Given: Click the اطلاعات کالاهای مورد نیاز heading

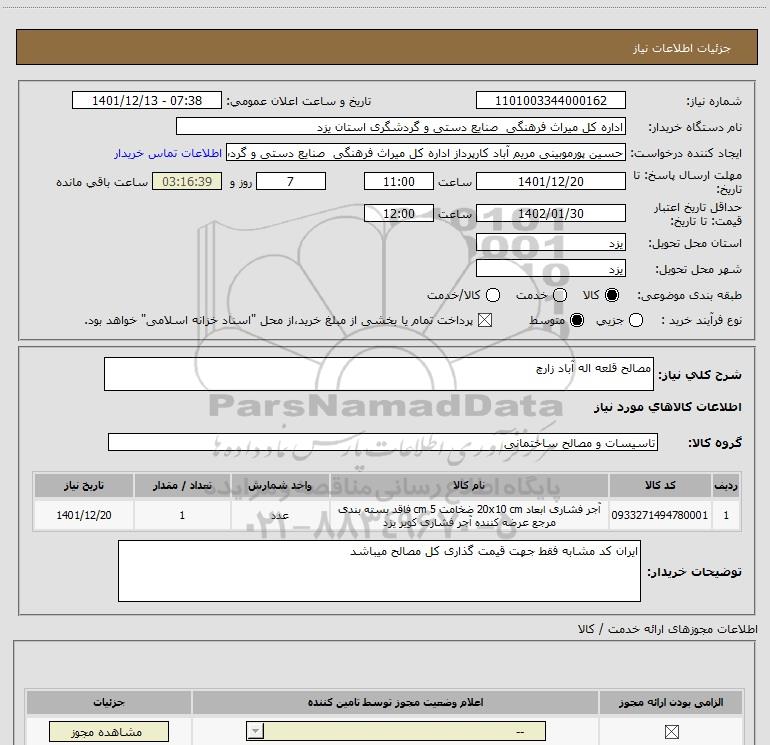Looking at the screenshot, I should click(x=667, y=407).
